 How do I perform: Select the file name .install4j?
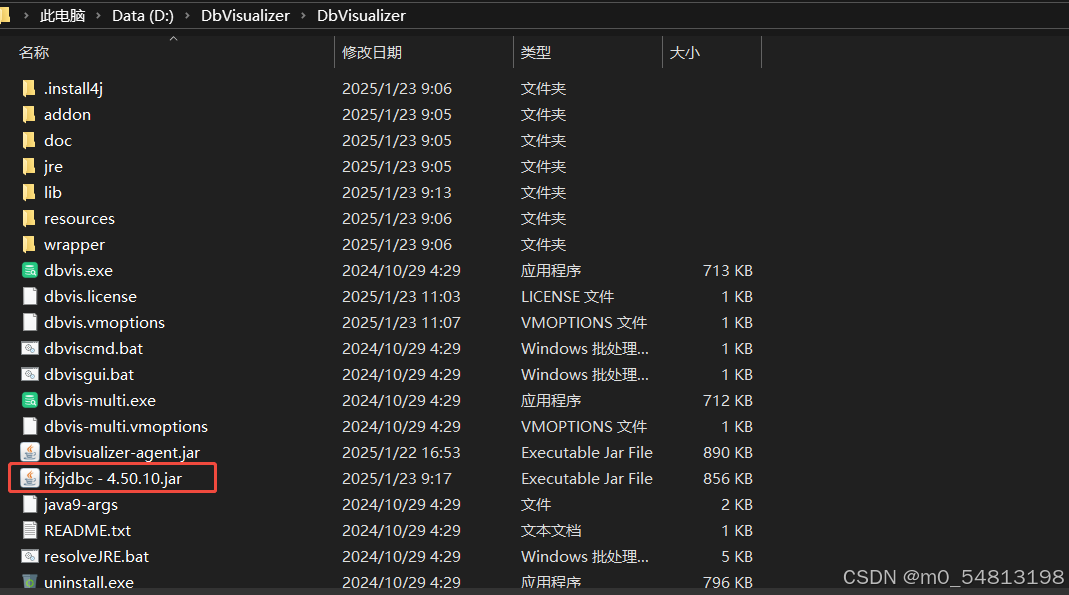click(x=74, y=89)
